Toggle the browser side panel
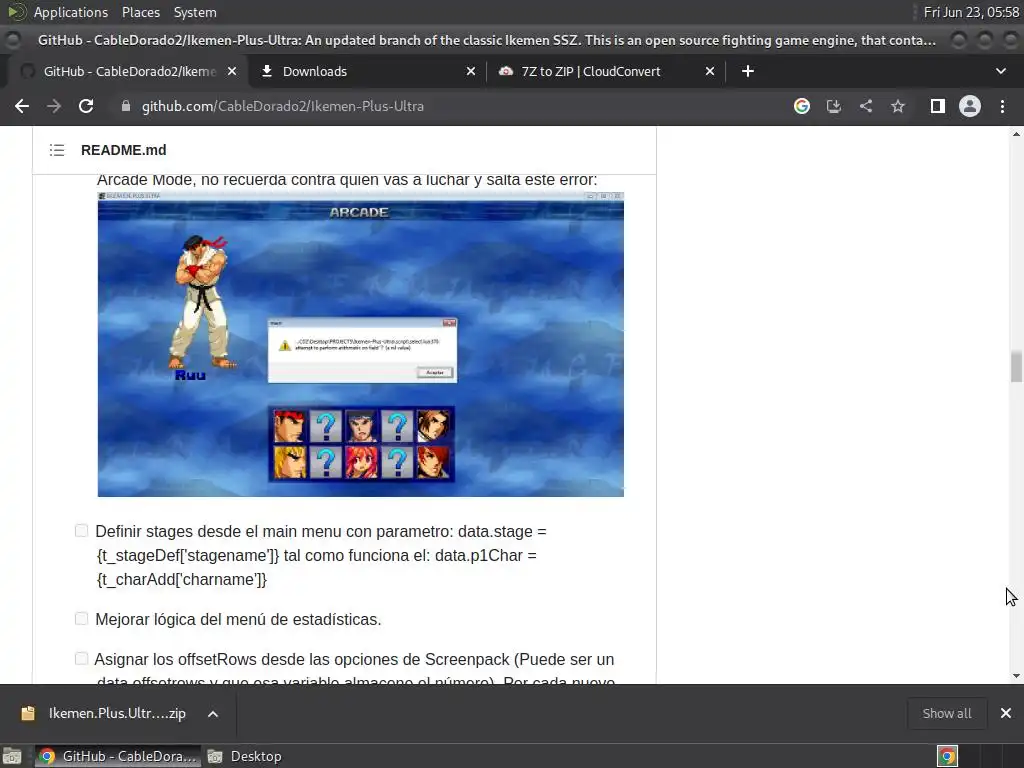 938,106
